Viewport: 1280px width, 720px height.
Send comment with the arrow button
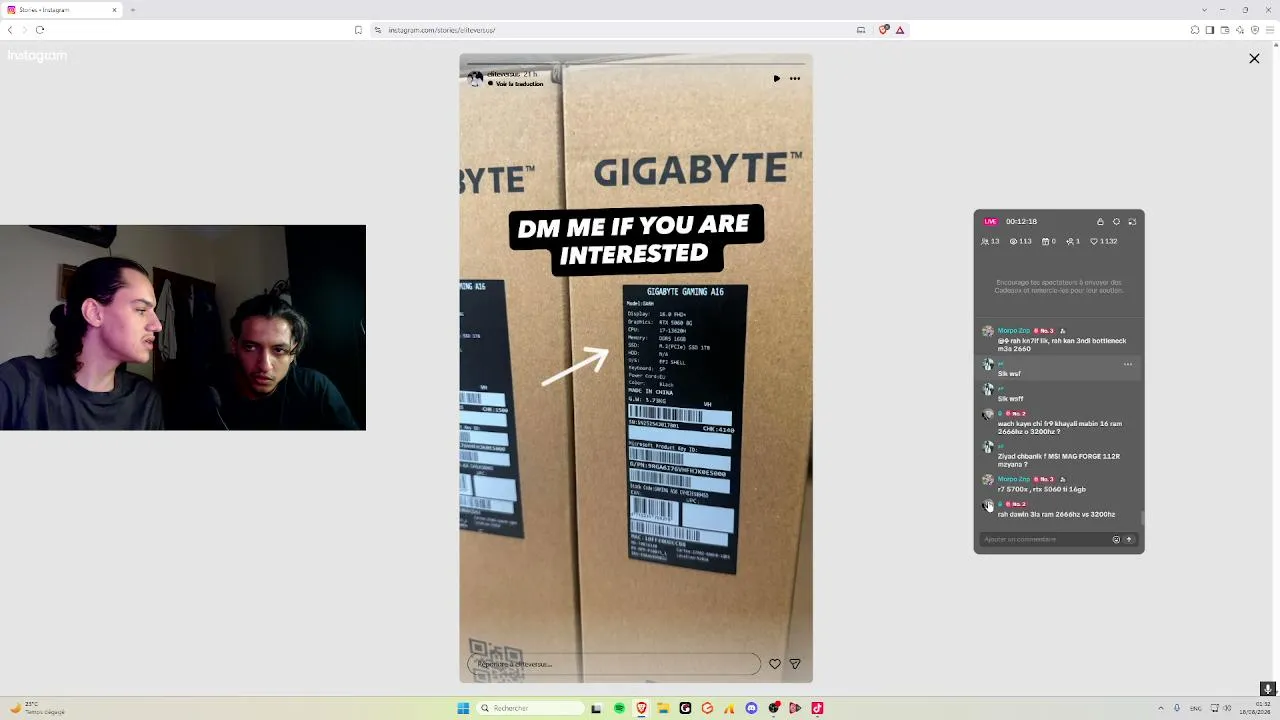pos(1129,540)
